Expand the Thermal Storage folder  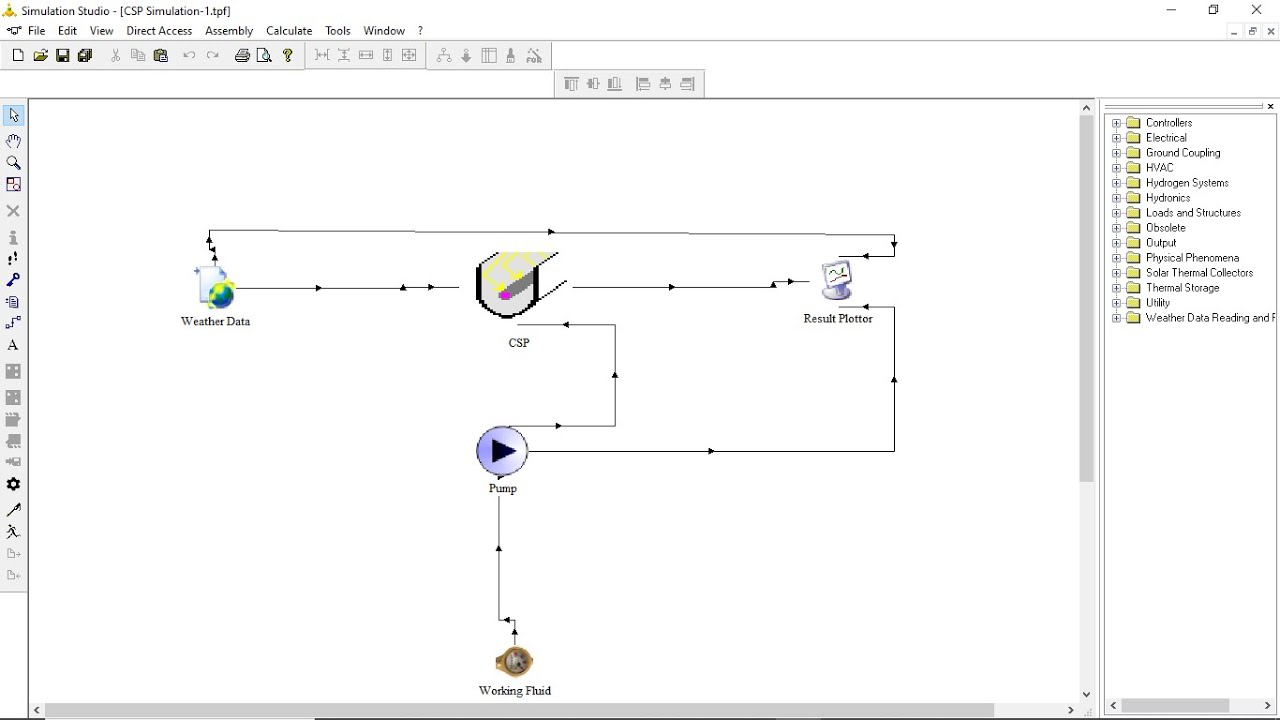(x=1117, y=288)
